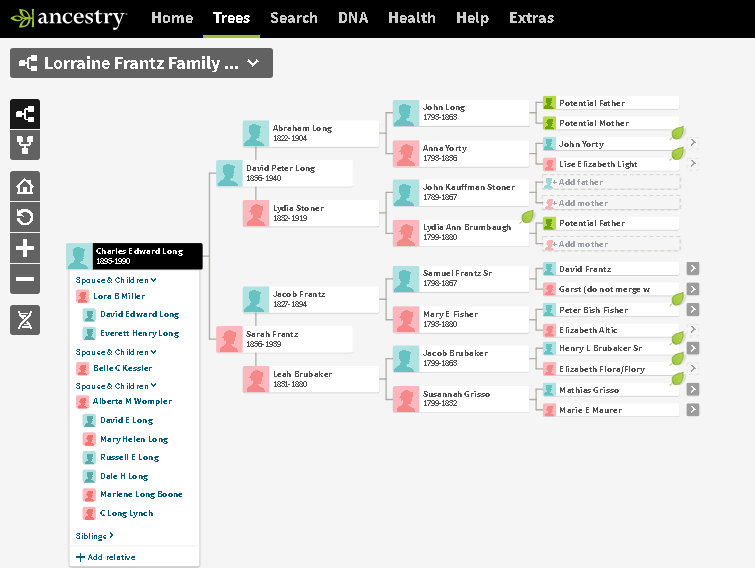Open the Search menu
The width and height of the screenshot is (755, 568).
pyautogui.click(x=293, y=18)
